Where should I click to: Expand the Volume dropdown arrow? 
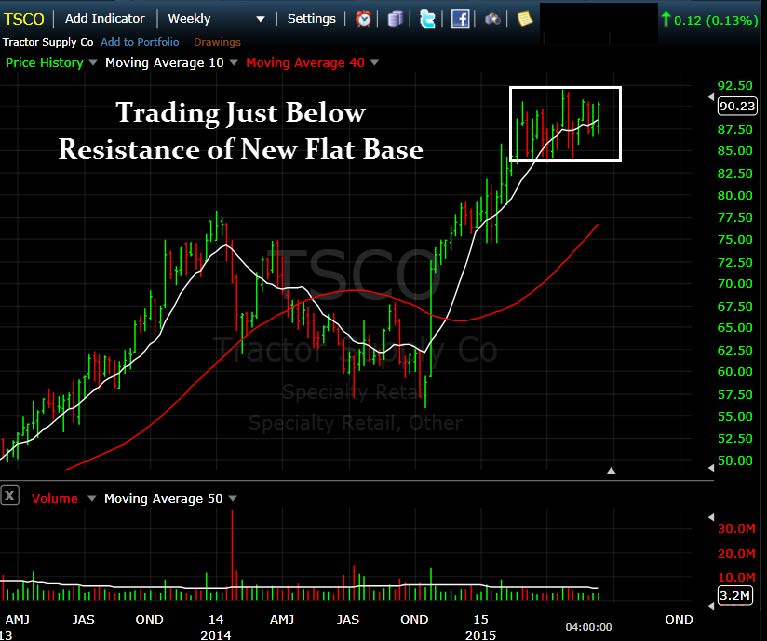[91, 498]
